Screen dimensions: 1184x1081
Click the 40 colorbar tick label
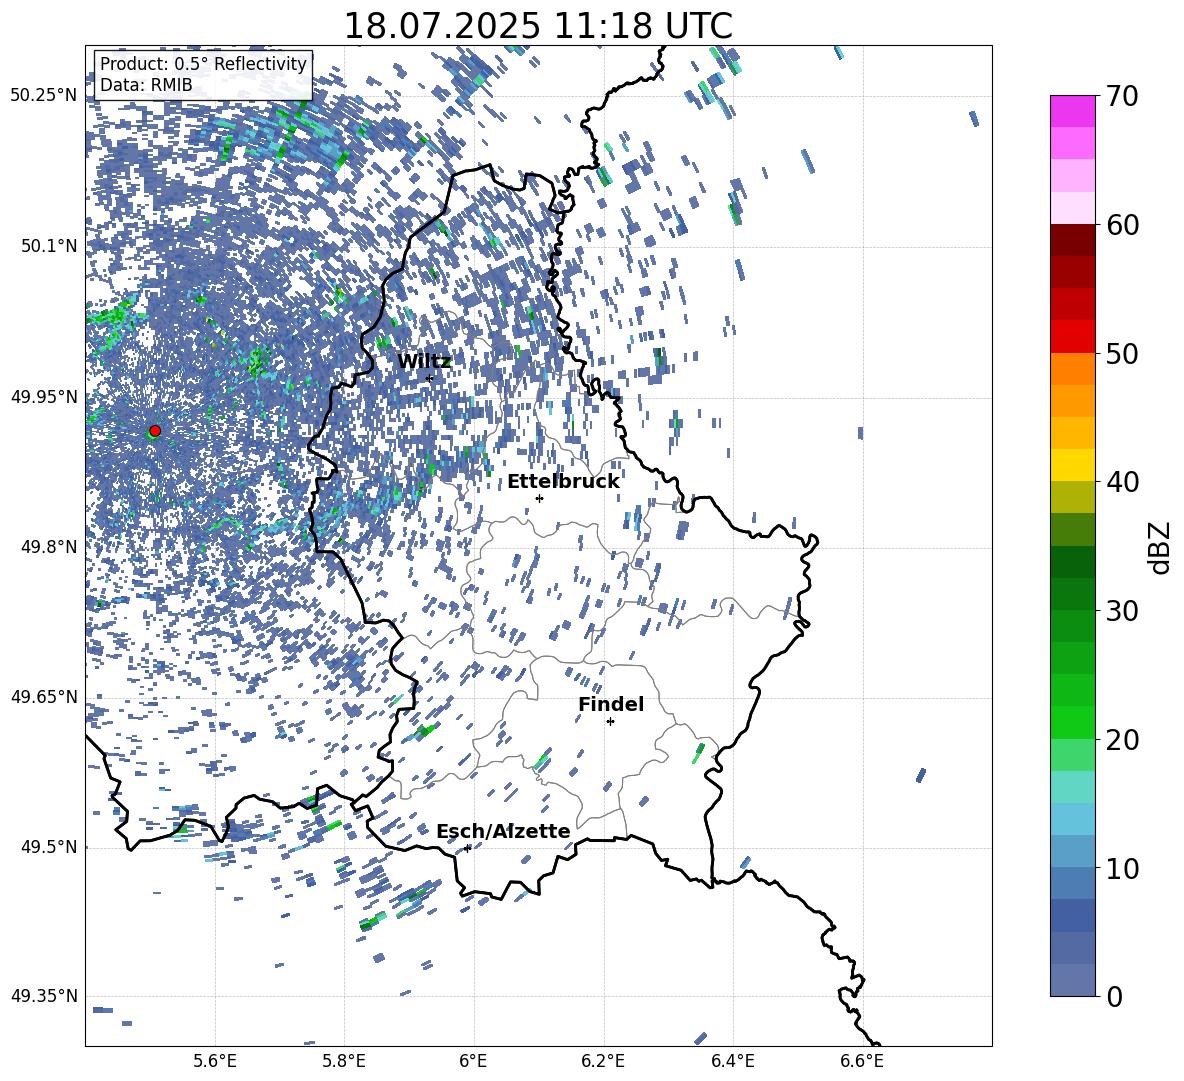[1123, 482]
